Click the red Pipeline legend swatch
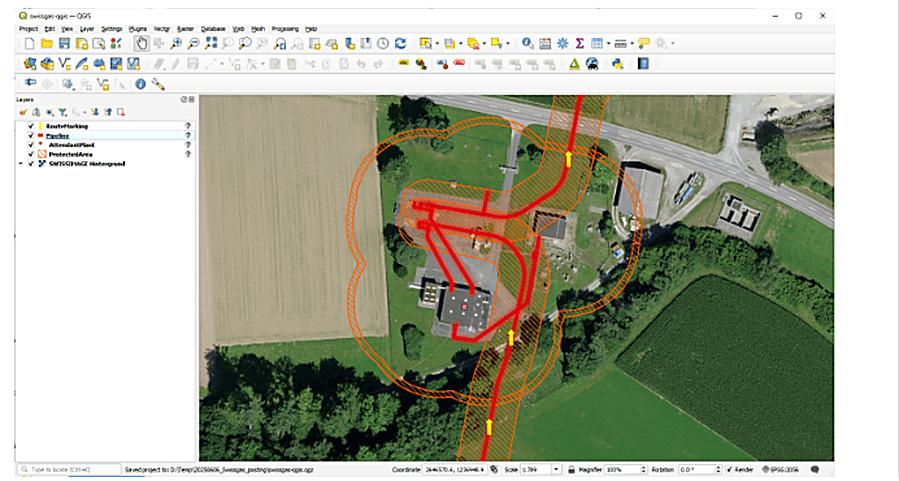 coord(40,135)
